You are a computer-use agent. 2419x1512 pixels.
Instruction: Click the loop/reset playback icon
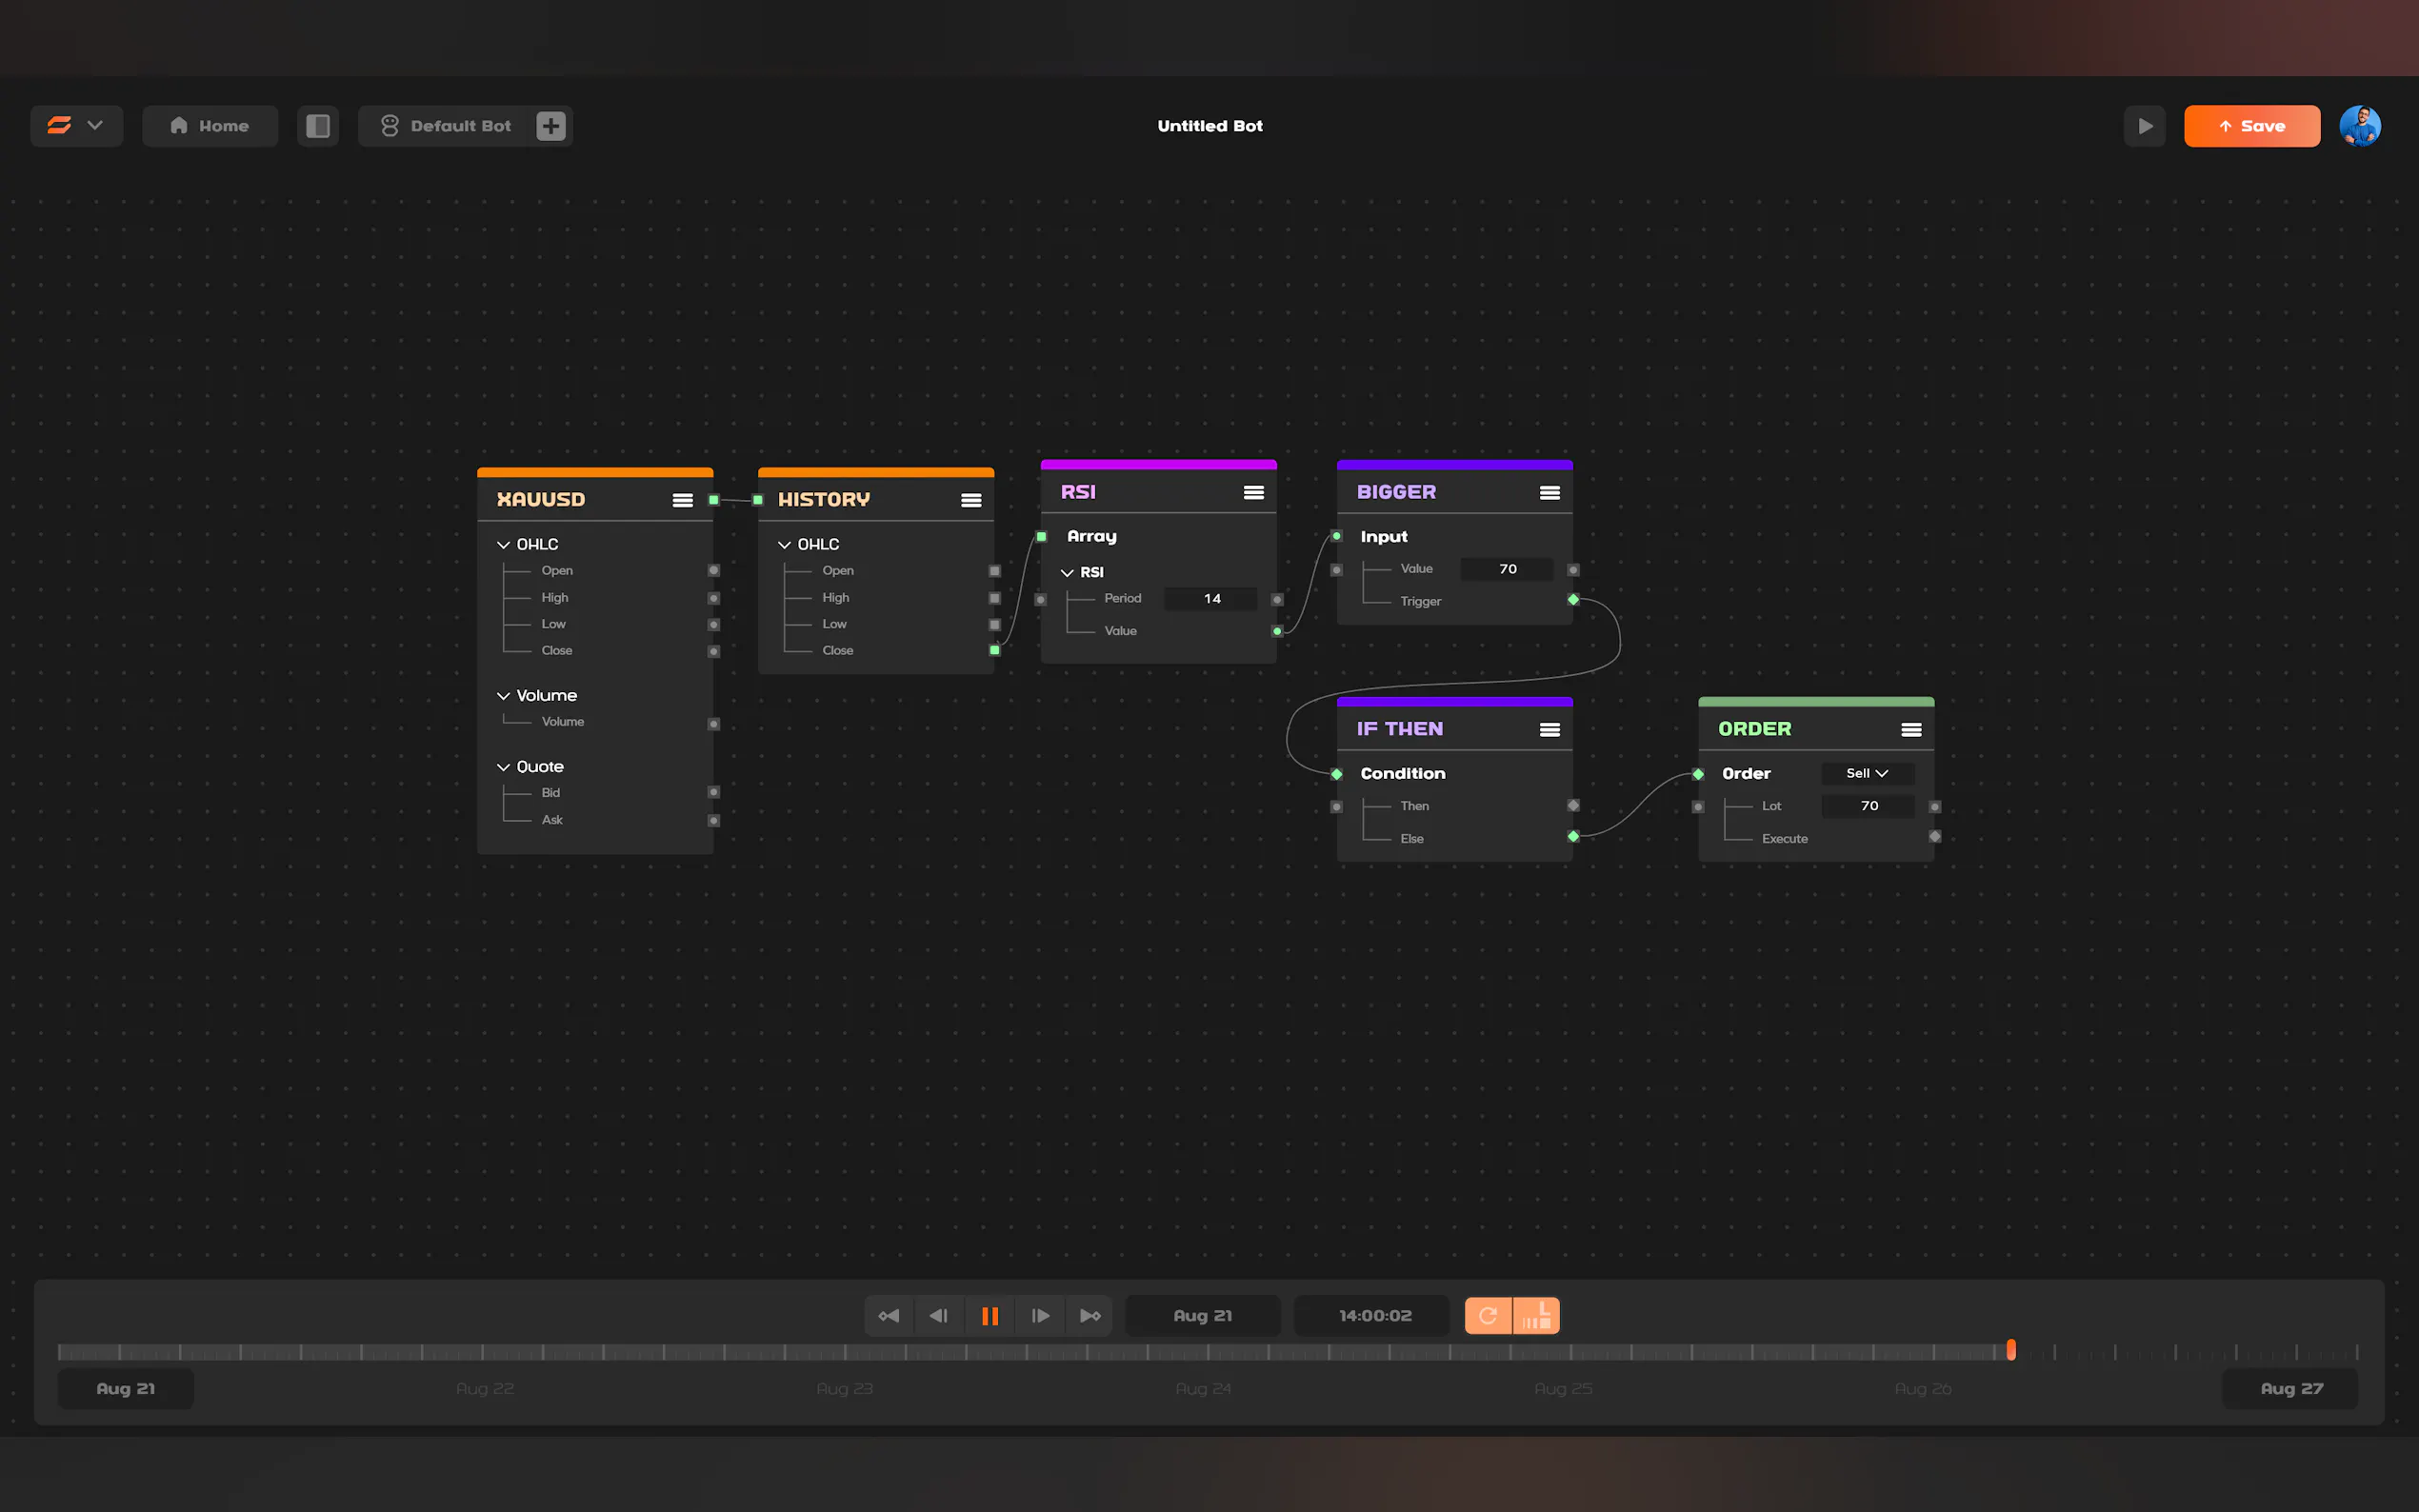tap(1487, 1315)
